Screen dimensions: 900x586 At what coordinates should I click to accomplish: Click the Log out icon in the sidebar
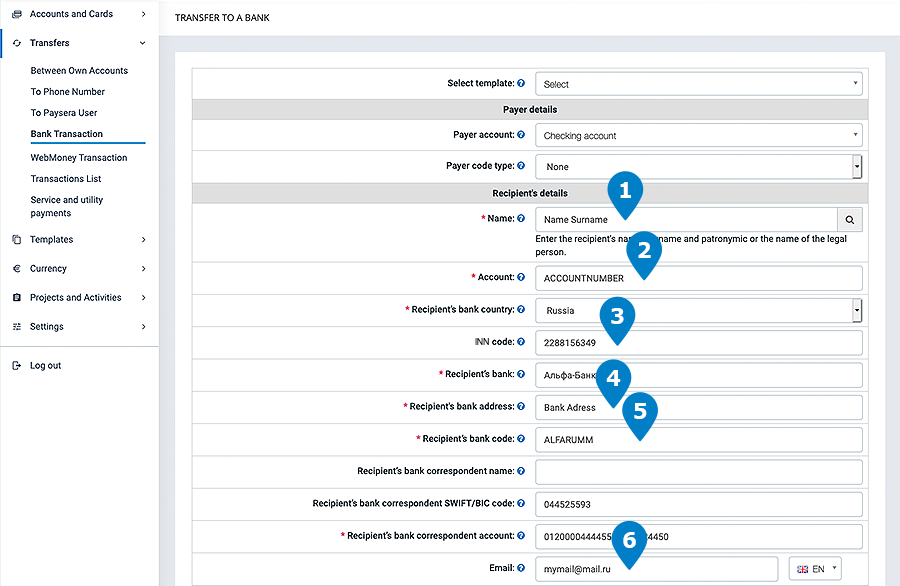pos(17,366)
